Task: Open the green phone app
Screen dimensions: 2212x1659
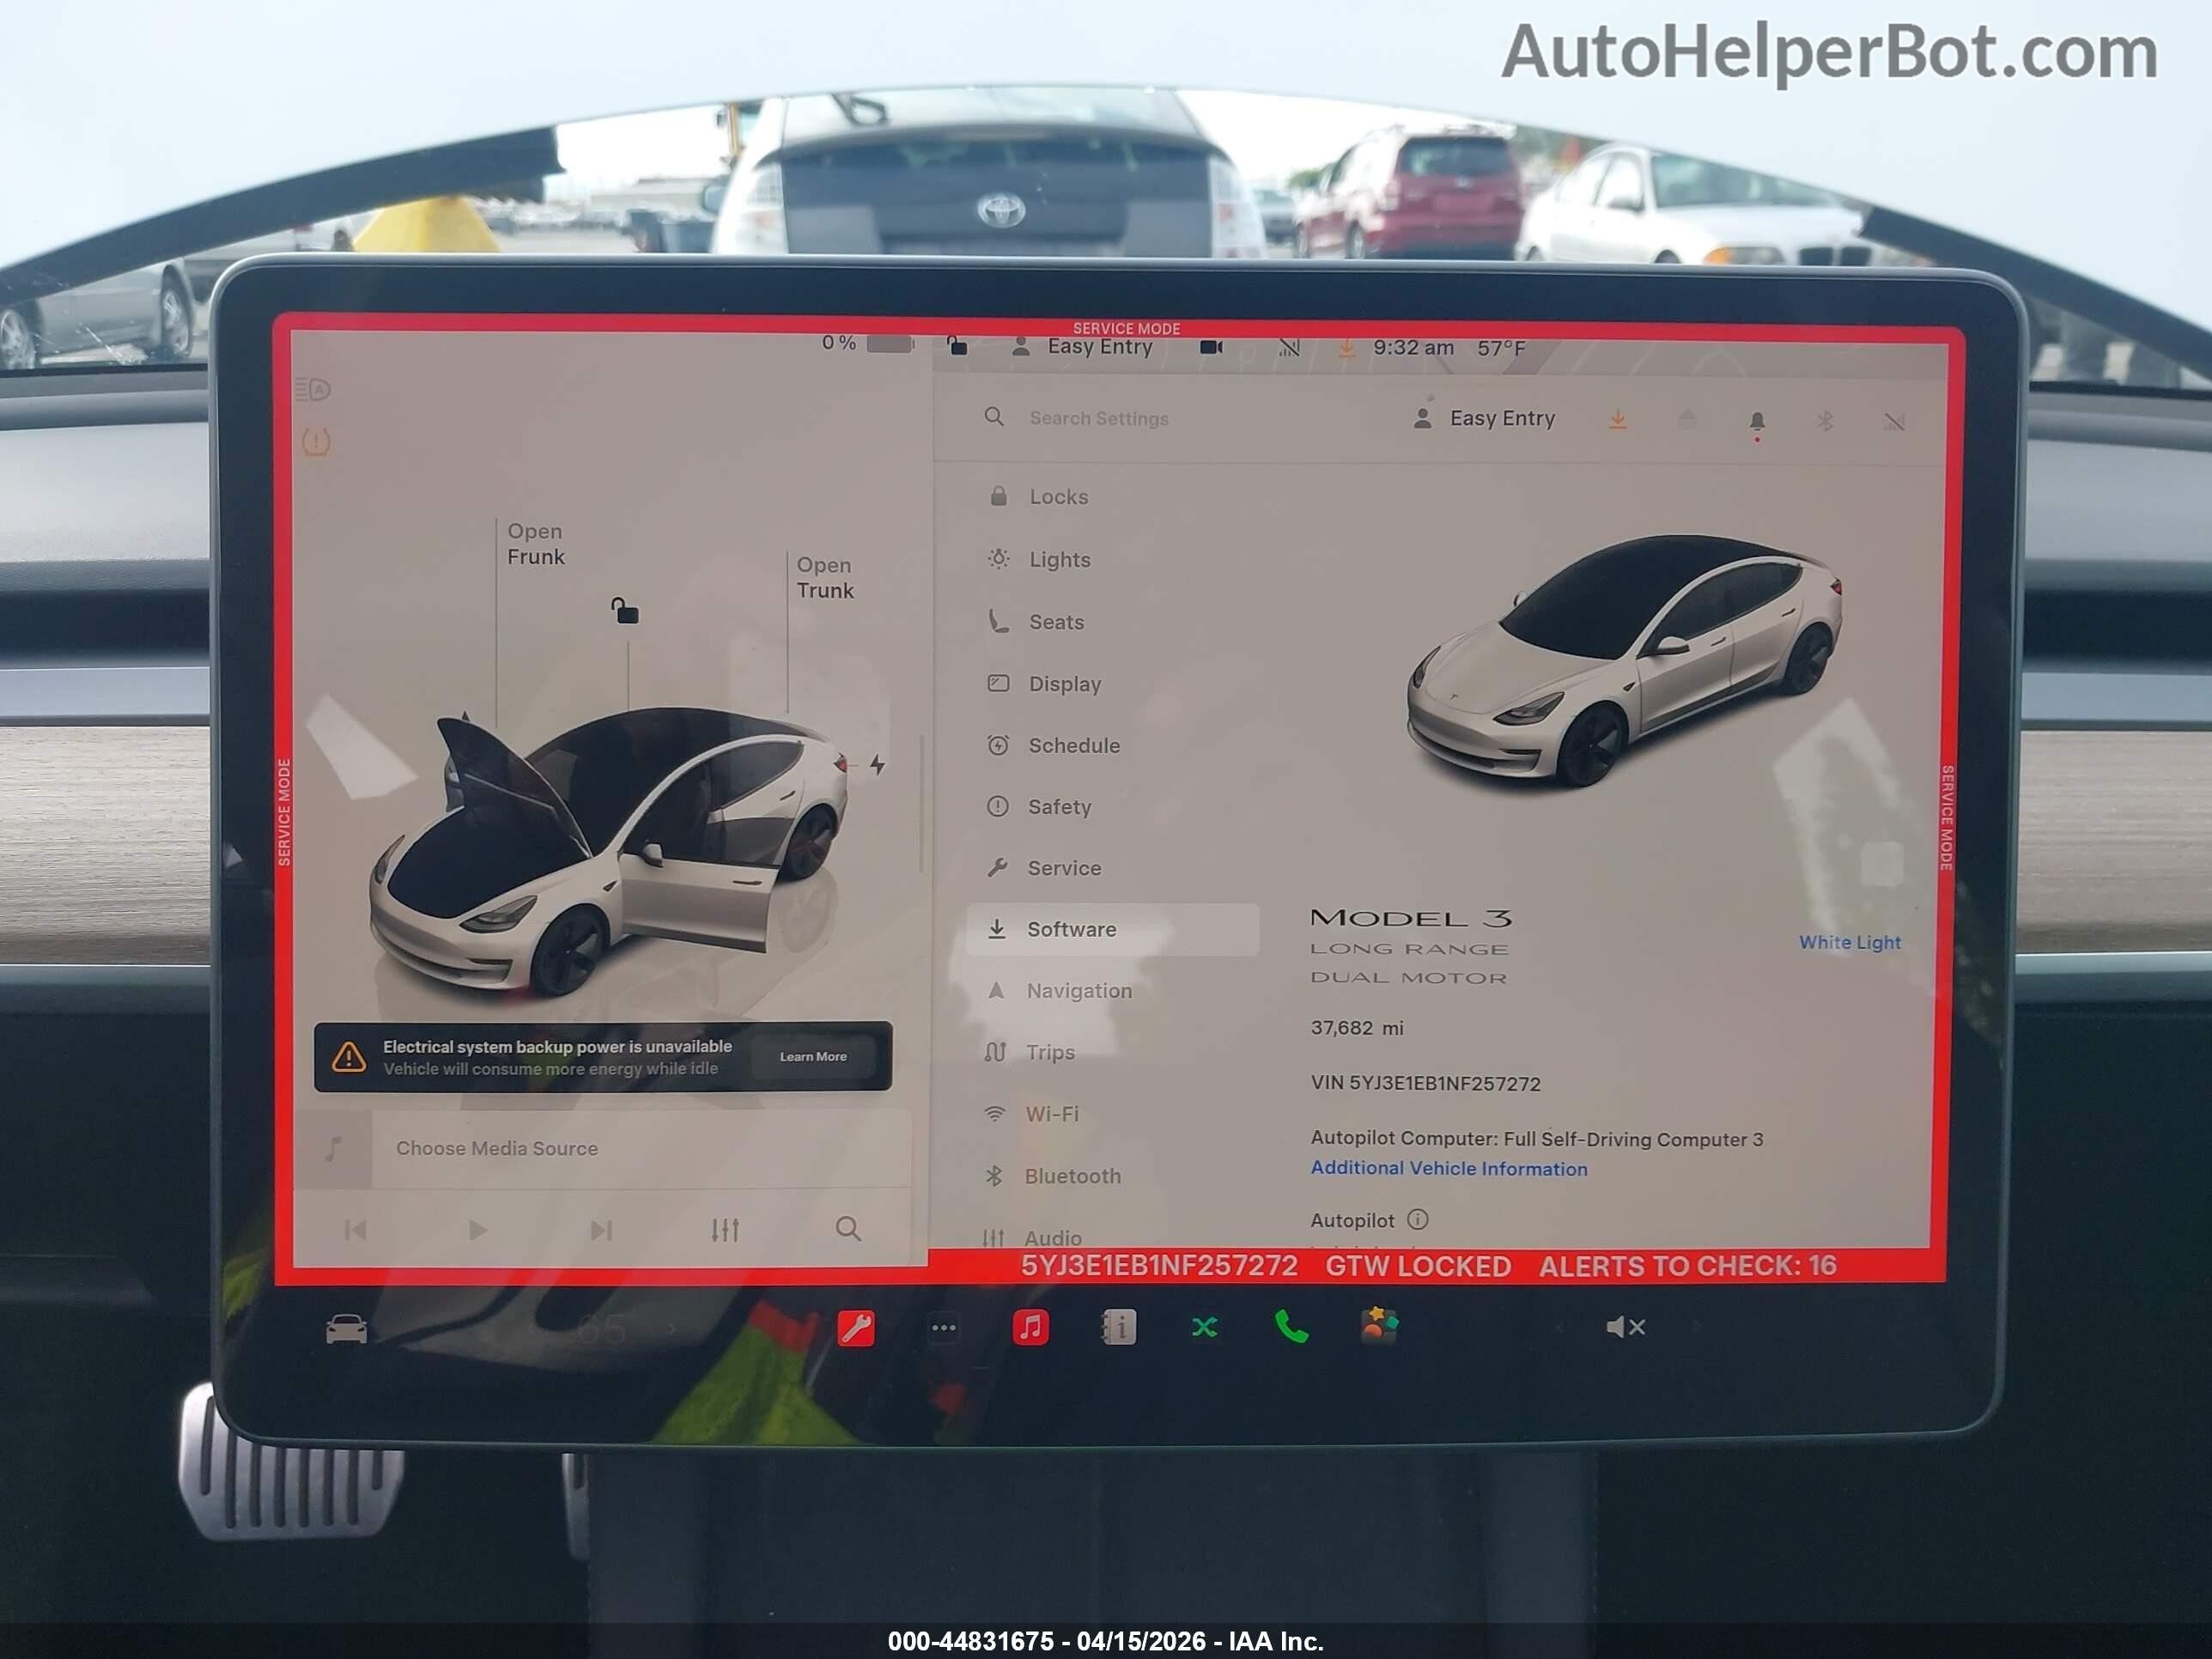Action: [x=1291, y=1327]
